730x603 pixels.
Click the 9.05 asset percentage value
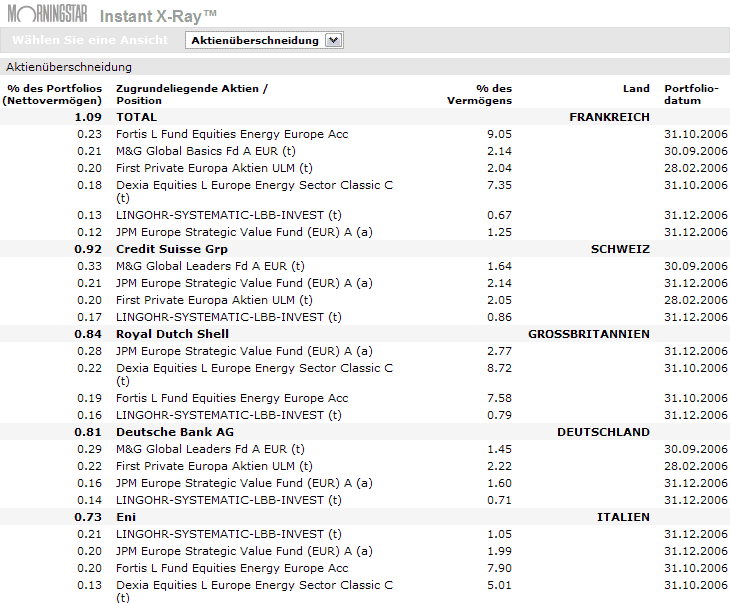point(499,134)
